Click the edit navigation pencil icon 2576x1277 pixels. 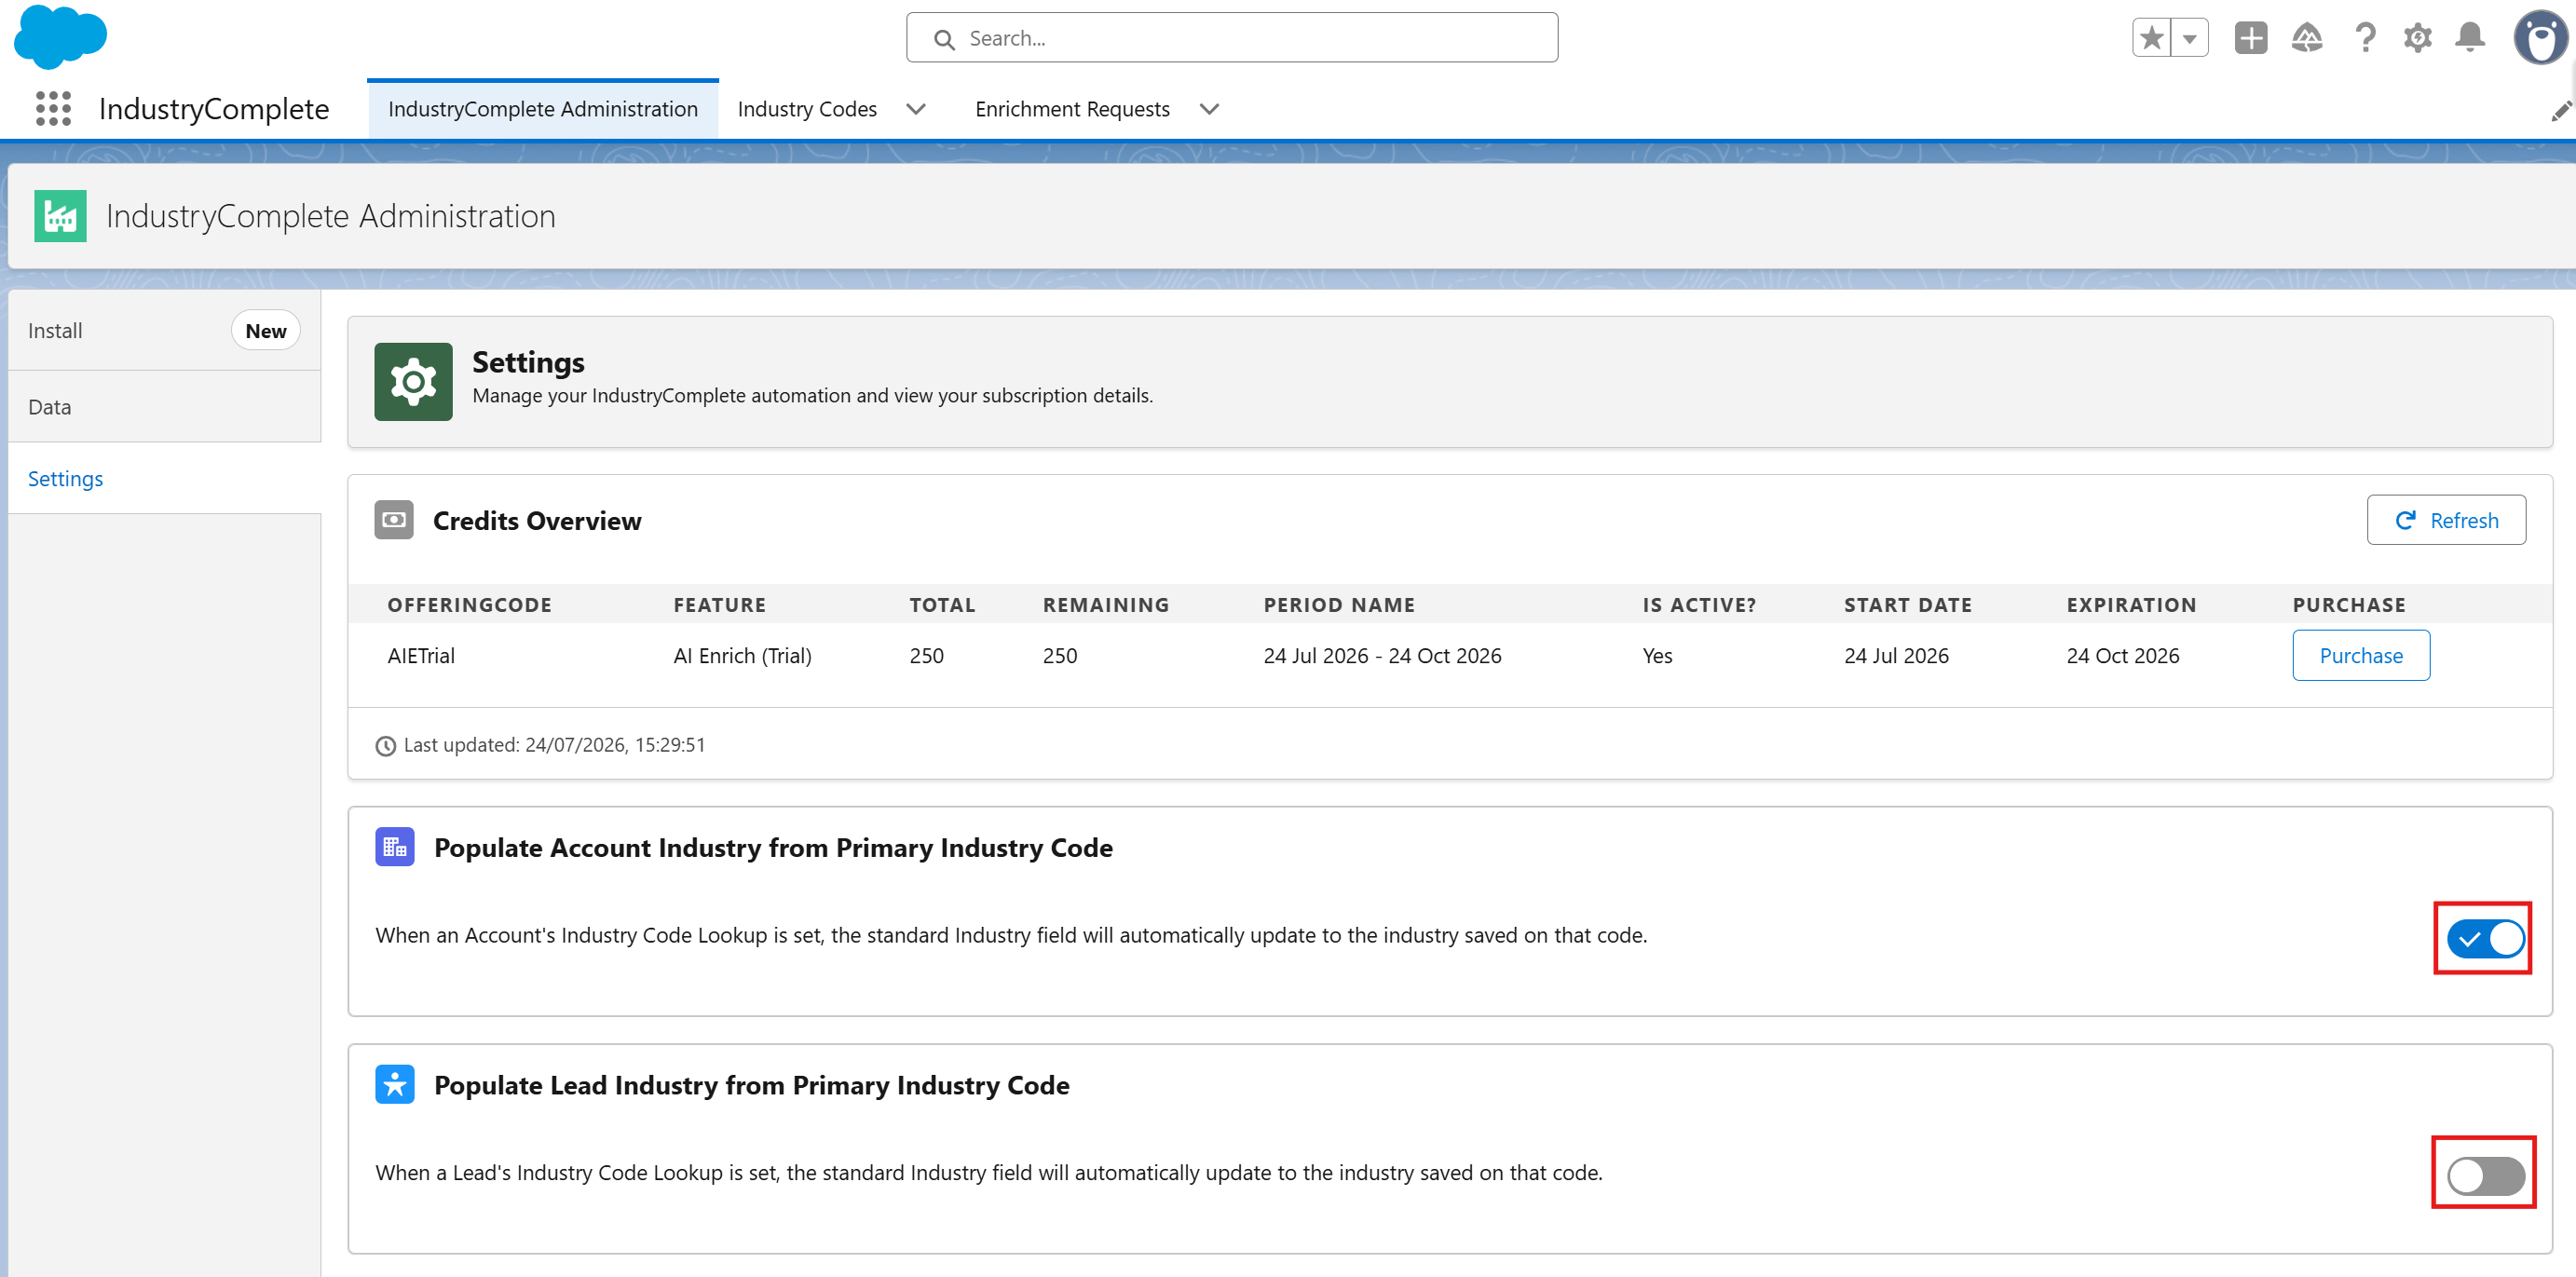(x=2561, y=110)
